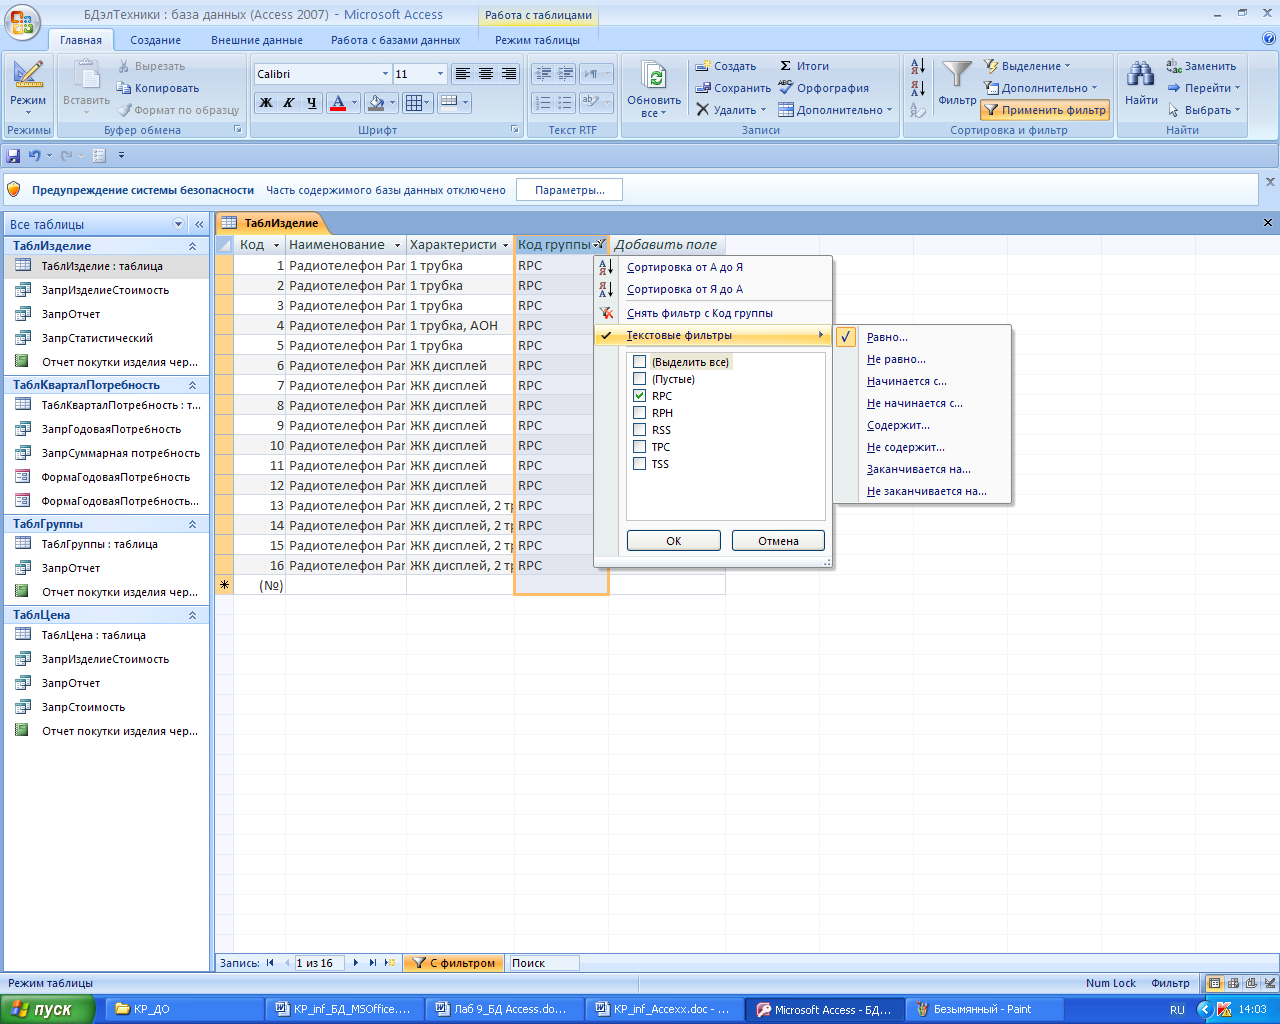Click OK in filter popup
1280x1024 pixels.
[674, 541]
